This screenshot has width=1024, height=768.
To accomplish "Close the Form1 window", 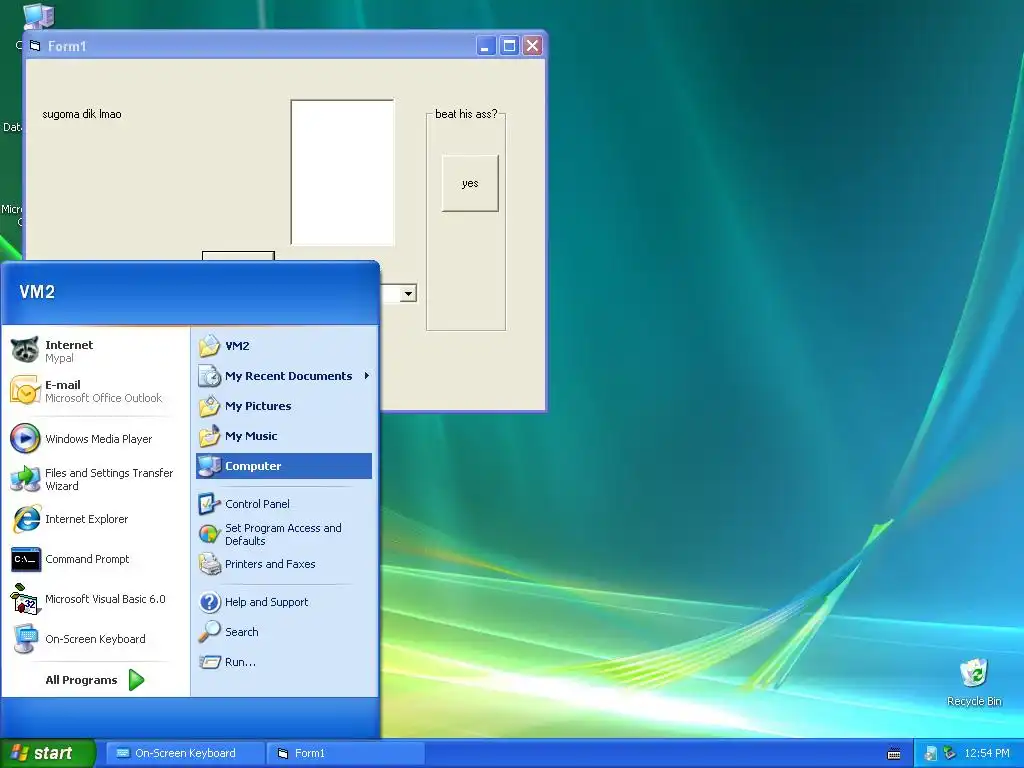I will 533,46.
